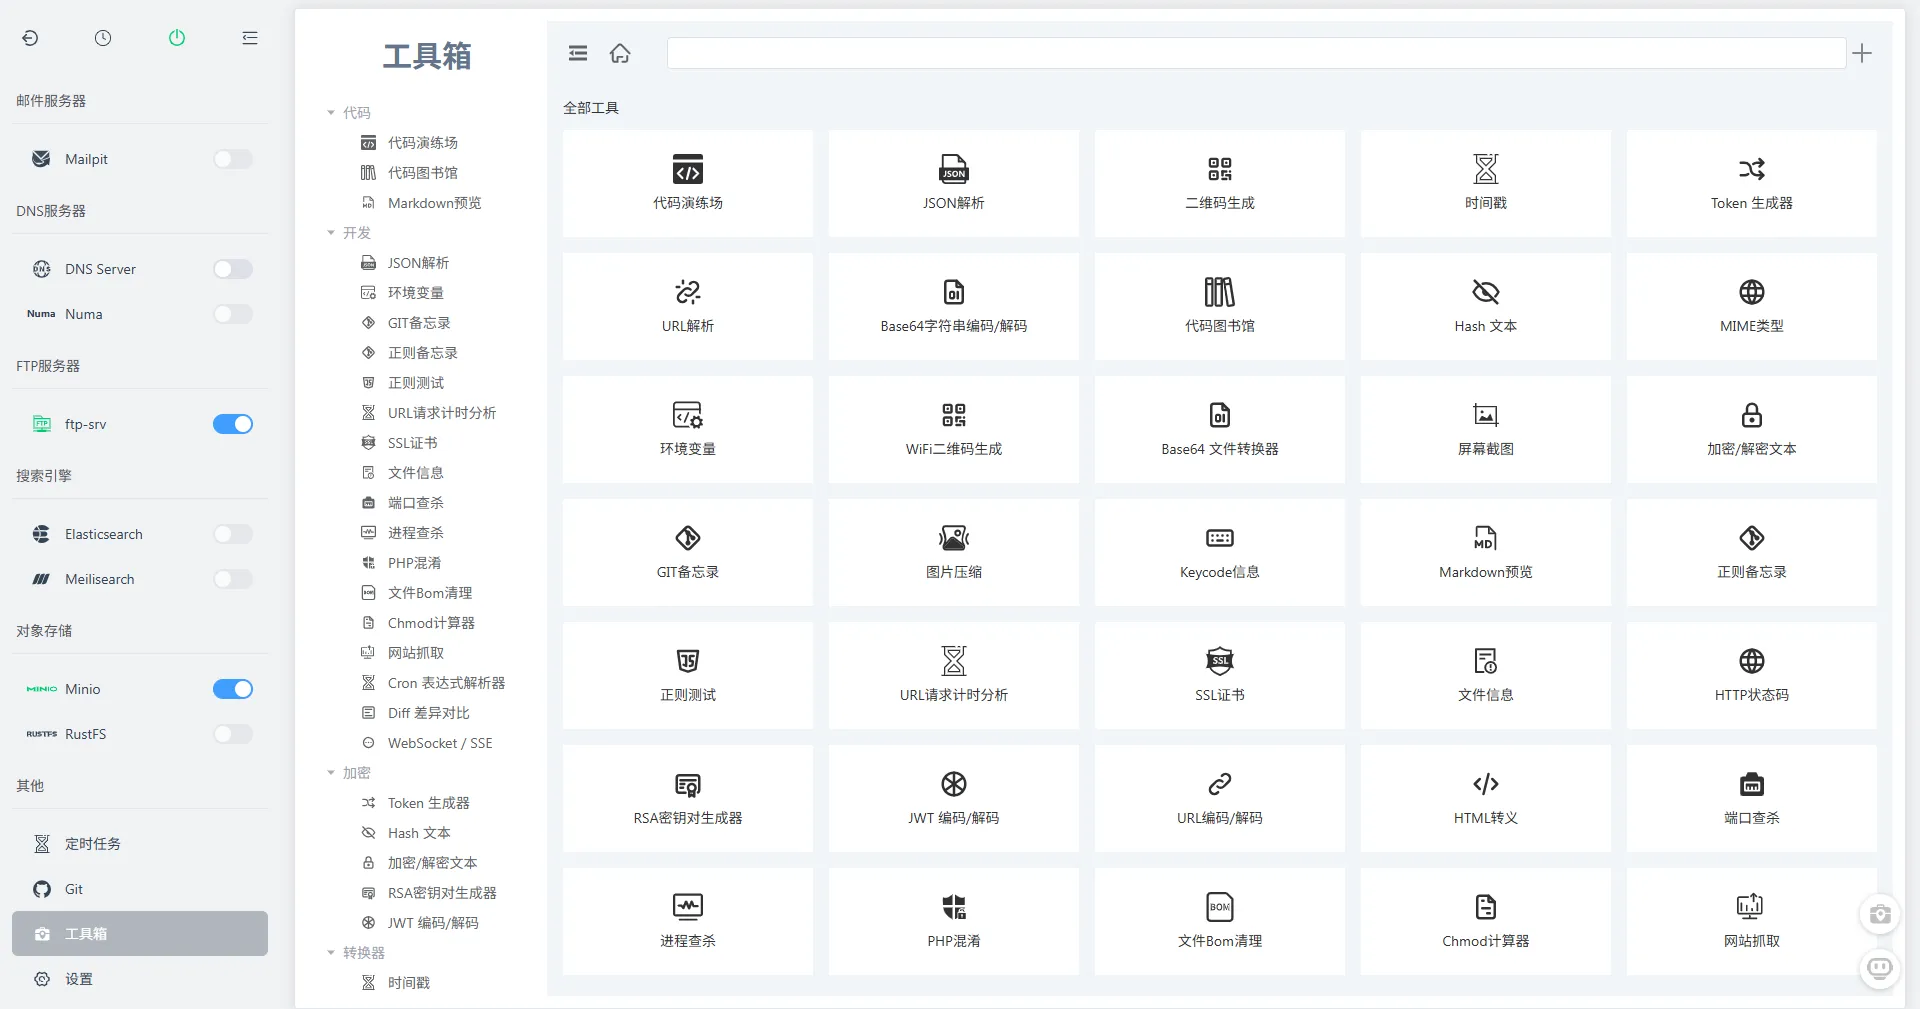This screenshot has width=1920, height=1009.
Task: Click Mailpit service name
Action: [86, 159]
